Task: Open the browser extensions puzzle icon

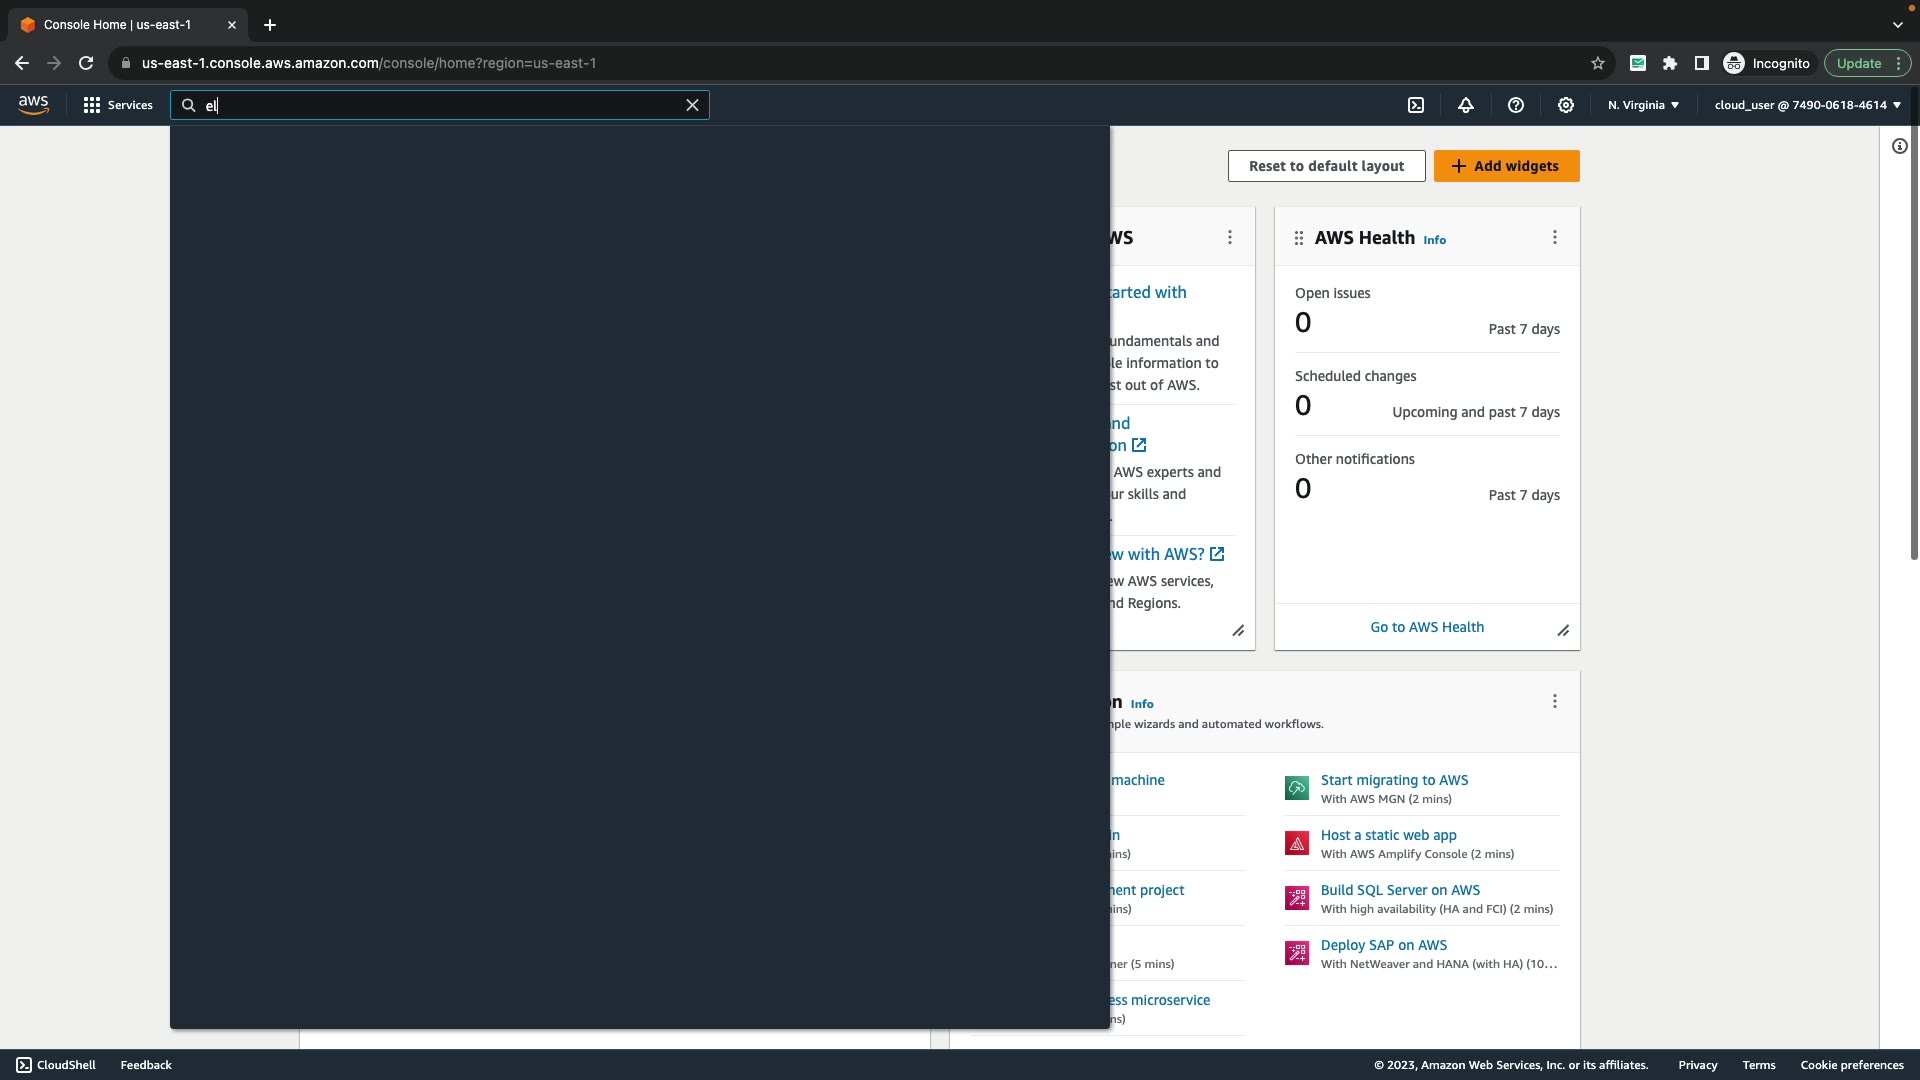Action: [x=1669, y=63]
